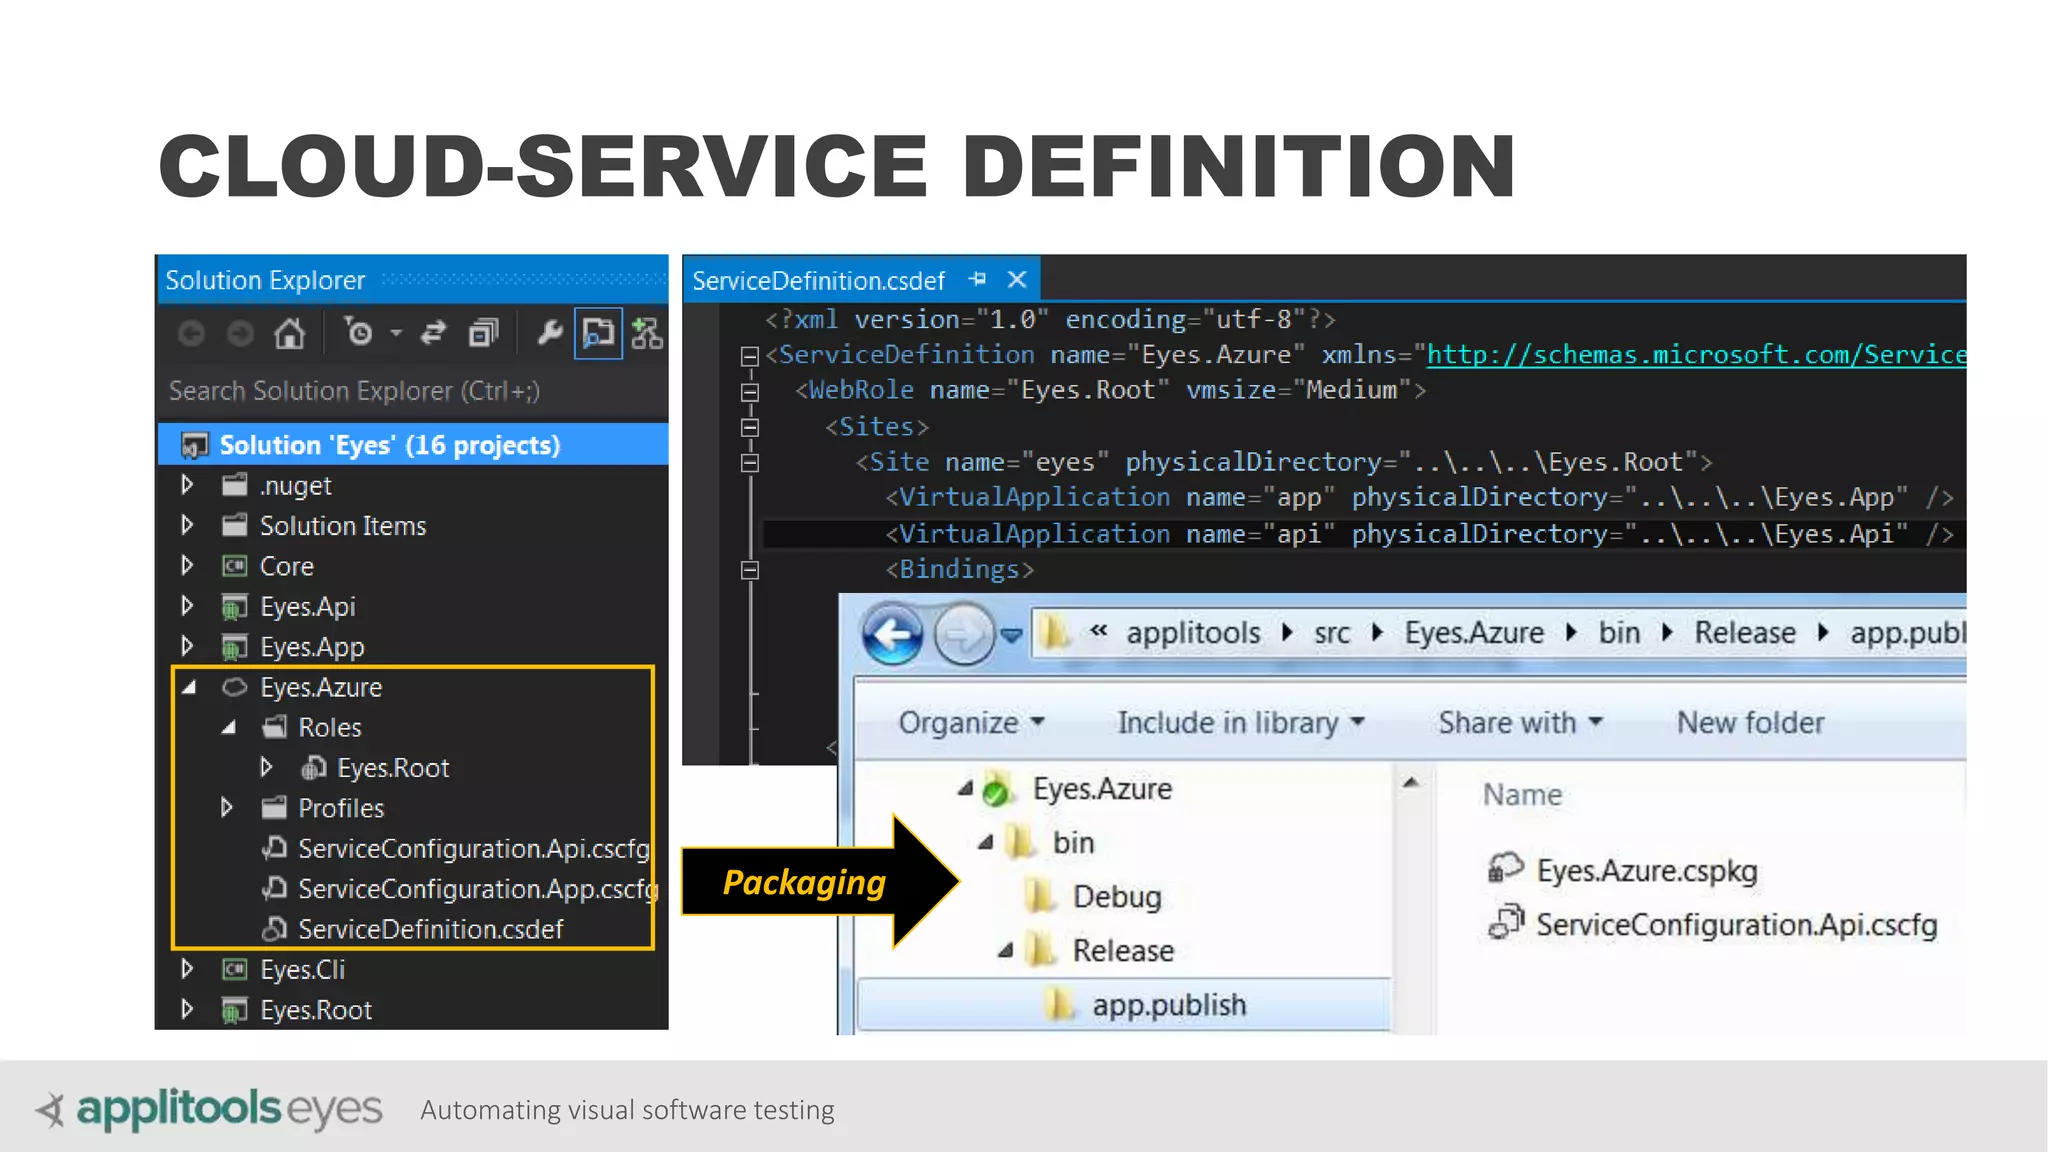
Task: Click the Eyes.Azure cloud project icon
Action: pos(234,687)
